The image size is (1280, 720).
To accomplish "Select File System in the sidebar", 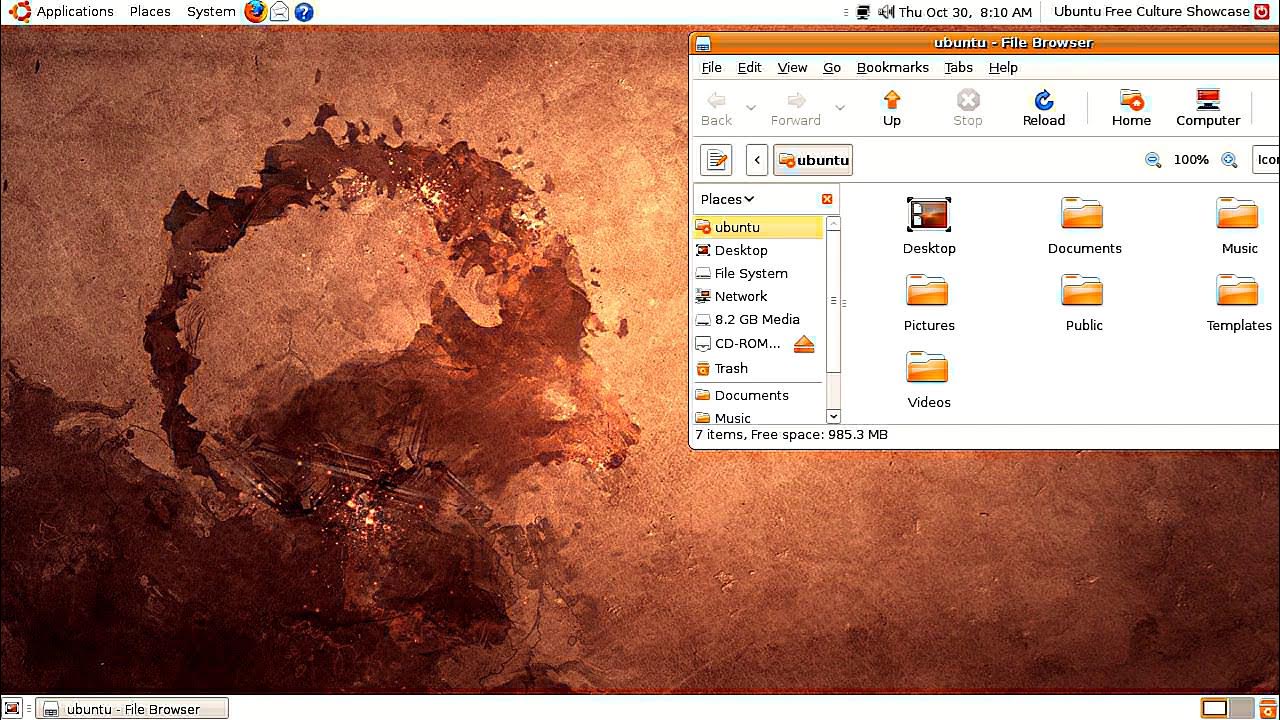I will click(758, 273).
